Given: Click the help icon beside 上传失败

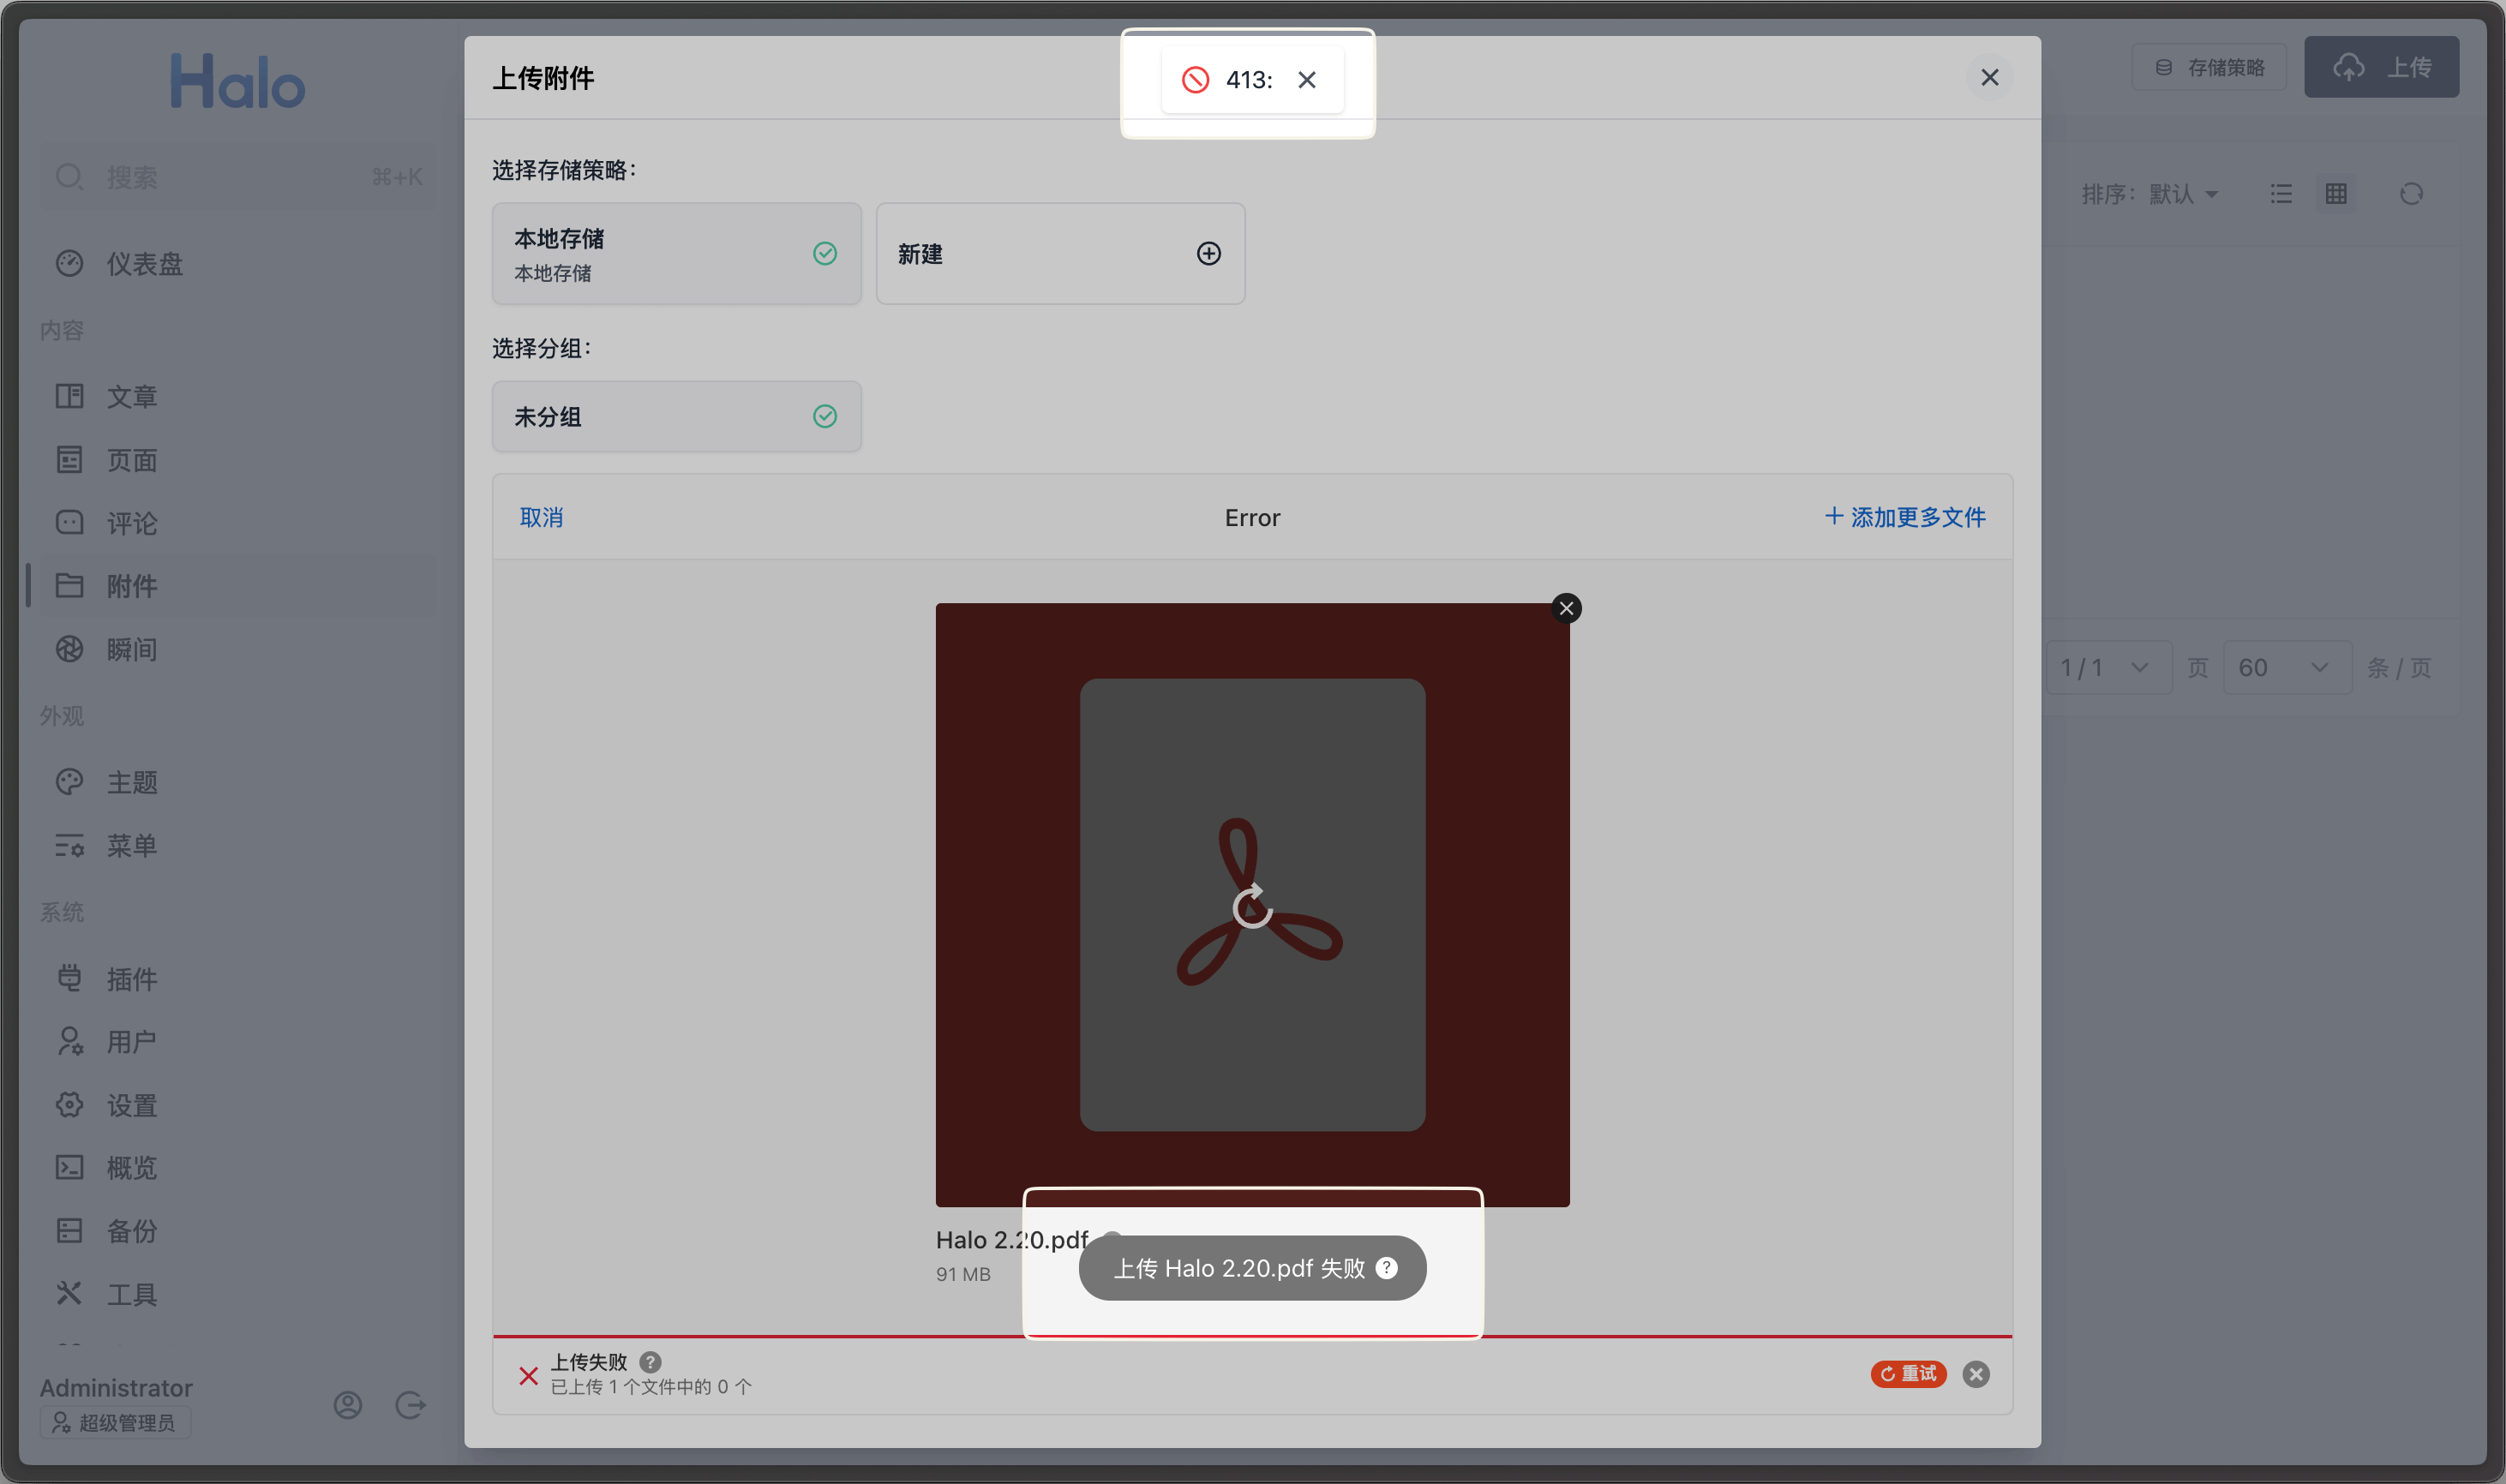Looking at the screenshot, I should coord(650,1362).
